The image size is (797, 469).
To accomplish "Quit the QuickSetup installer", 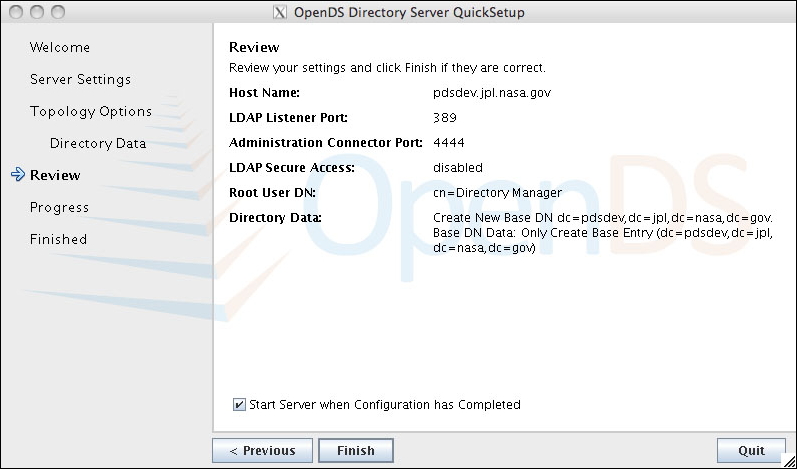I will [751, 450].
